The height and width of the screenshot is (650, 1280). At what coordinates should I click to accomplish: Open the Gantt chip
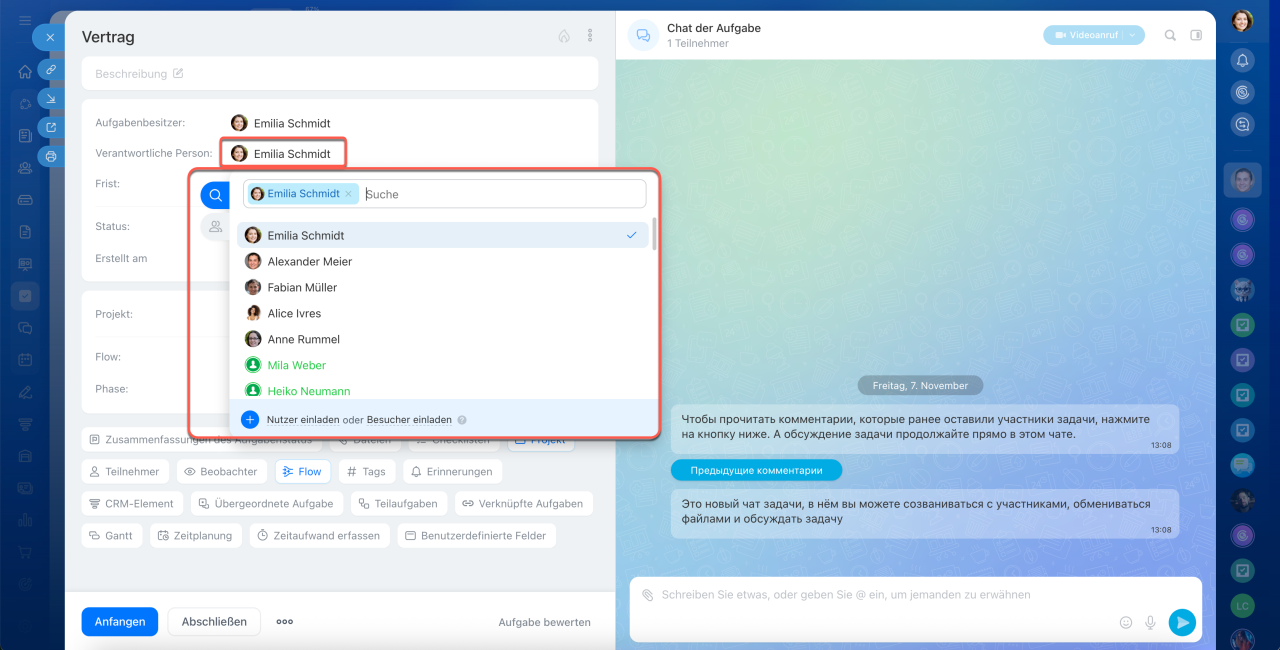point(111,535)
